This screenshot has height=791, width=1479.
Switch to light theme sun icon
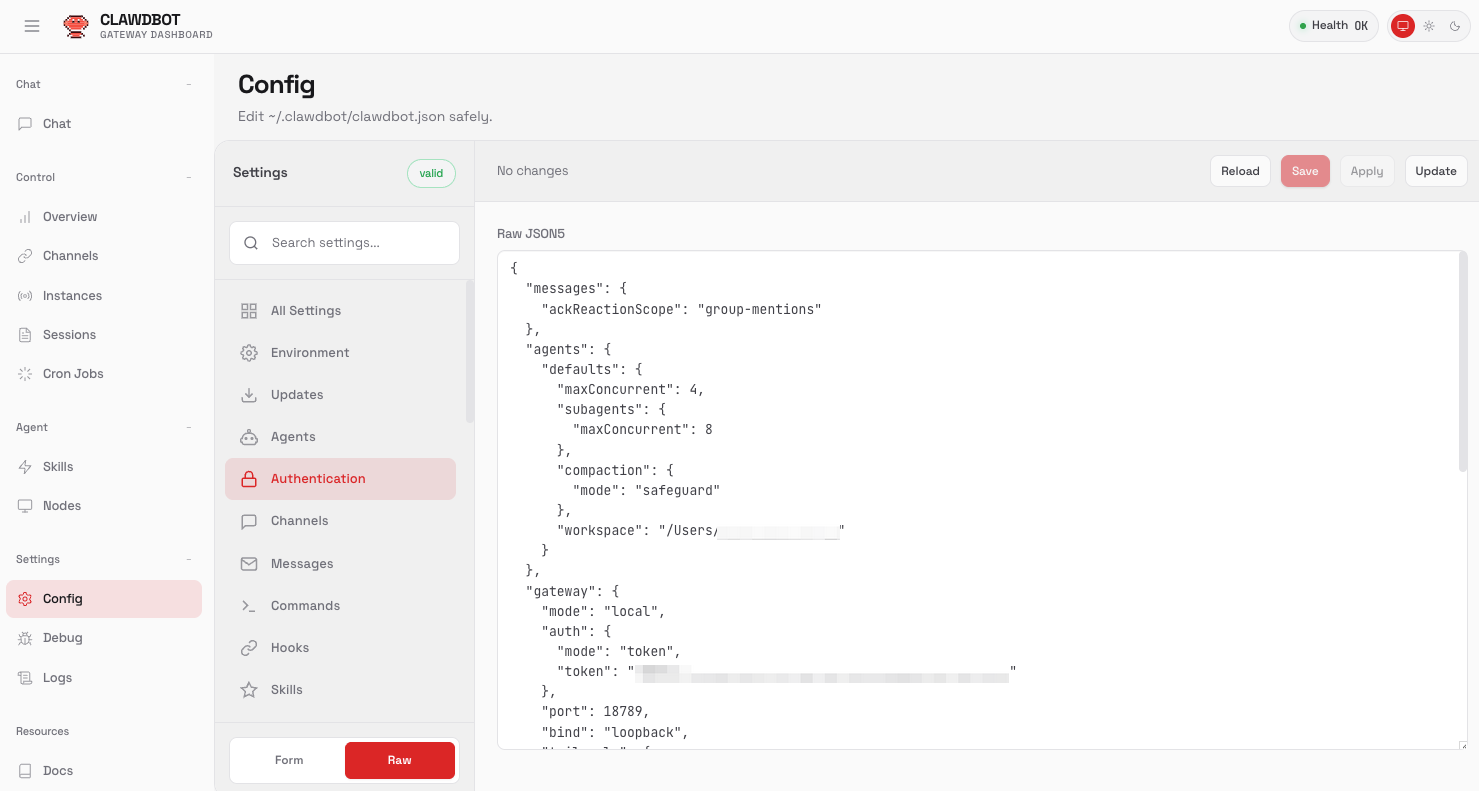click(1429, 26)
